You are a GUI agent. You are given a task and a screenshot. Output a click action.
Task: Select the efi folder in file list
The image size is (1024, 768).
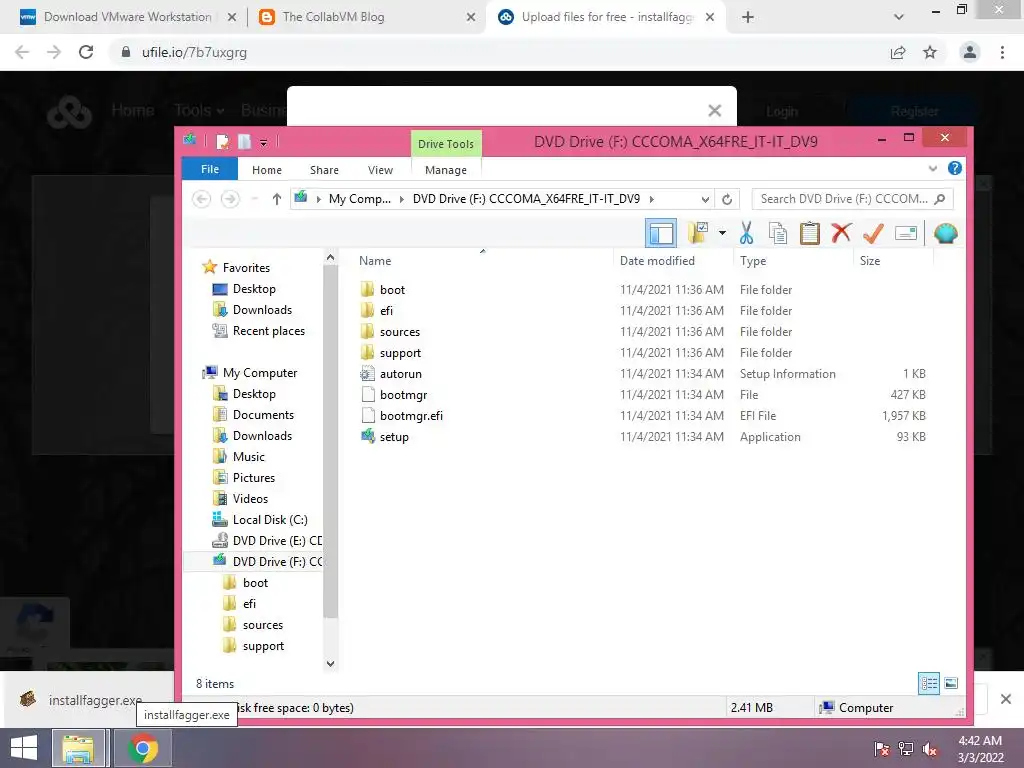coord(386,310)
